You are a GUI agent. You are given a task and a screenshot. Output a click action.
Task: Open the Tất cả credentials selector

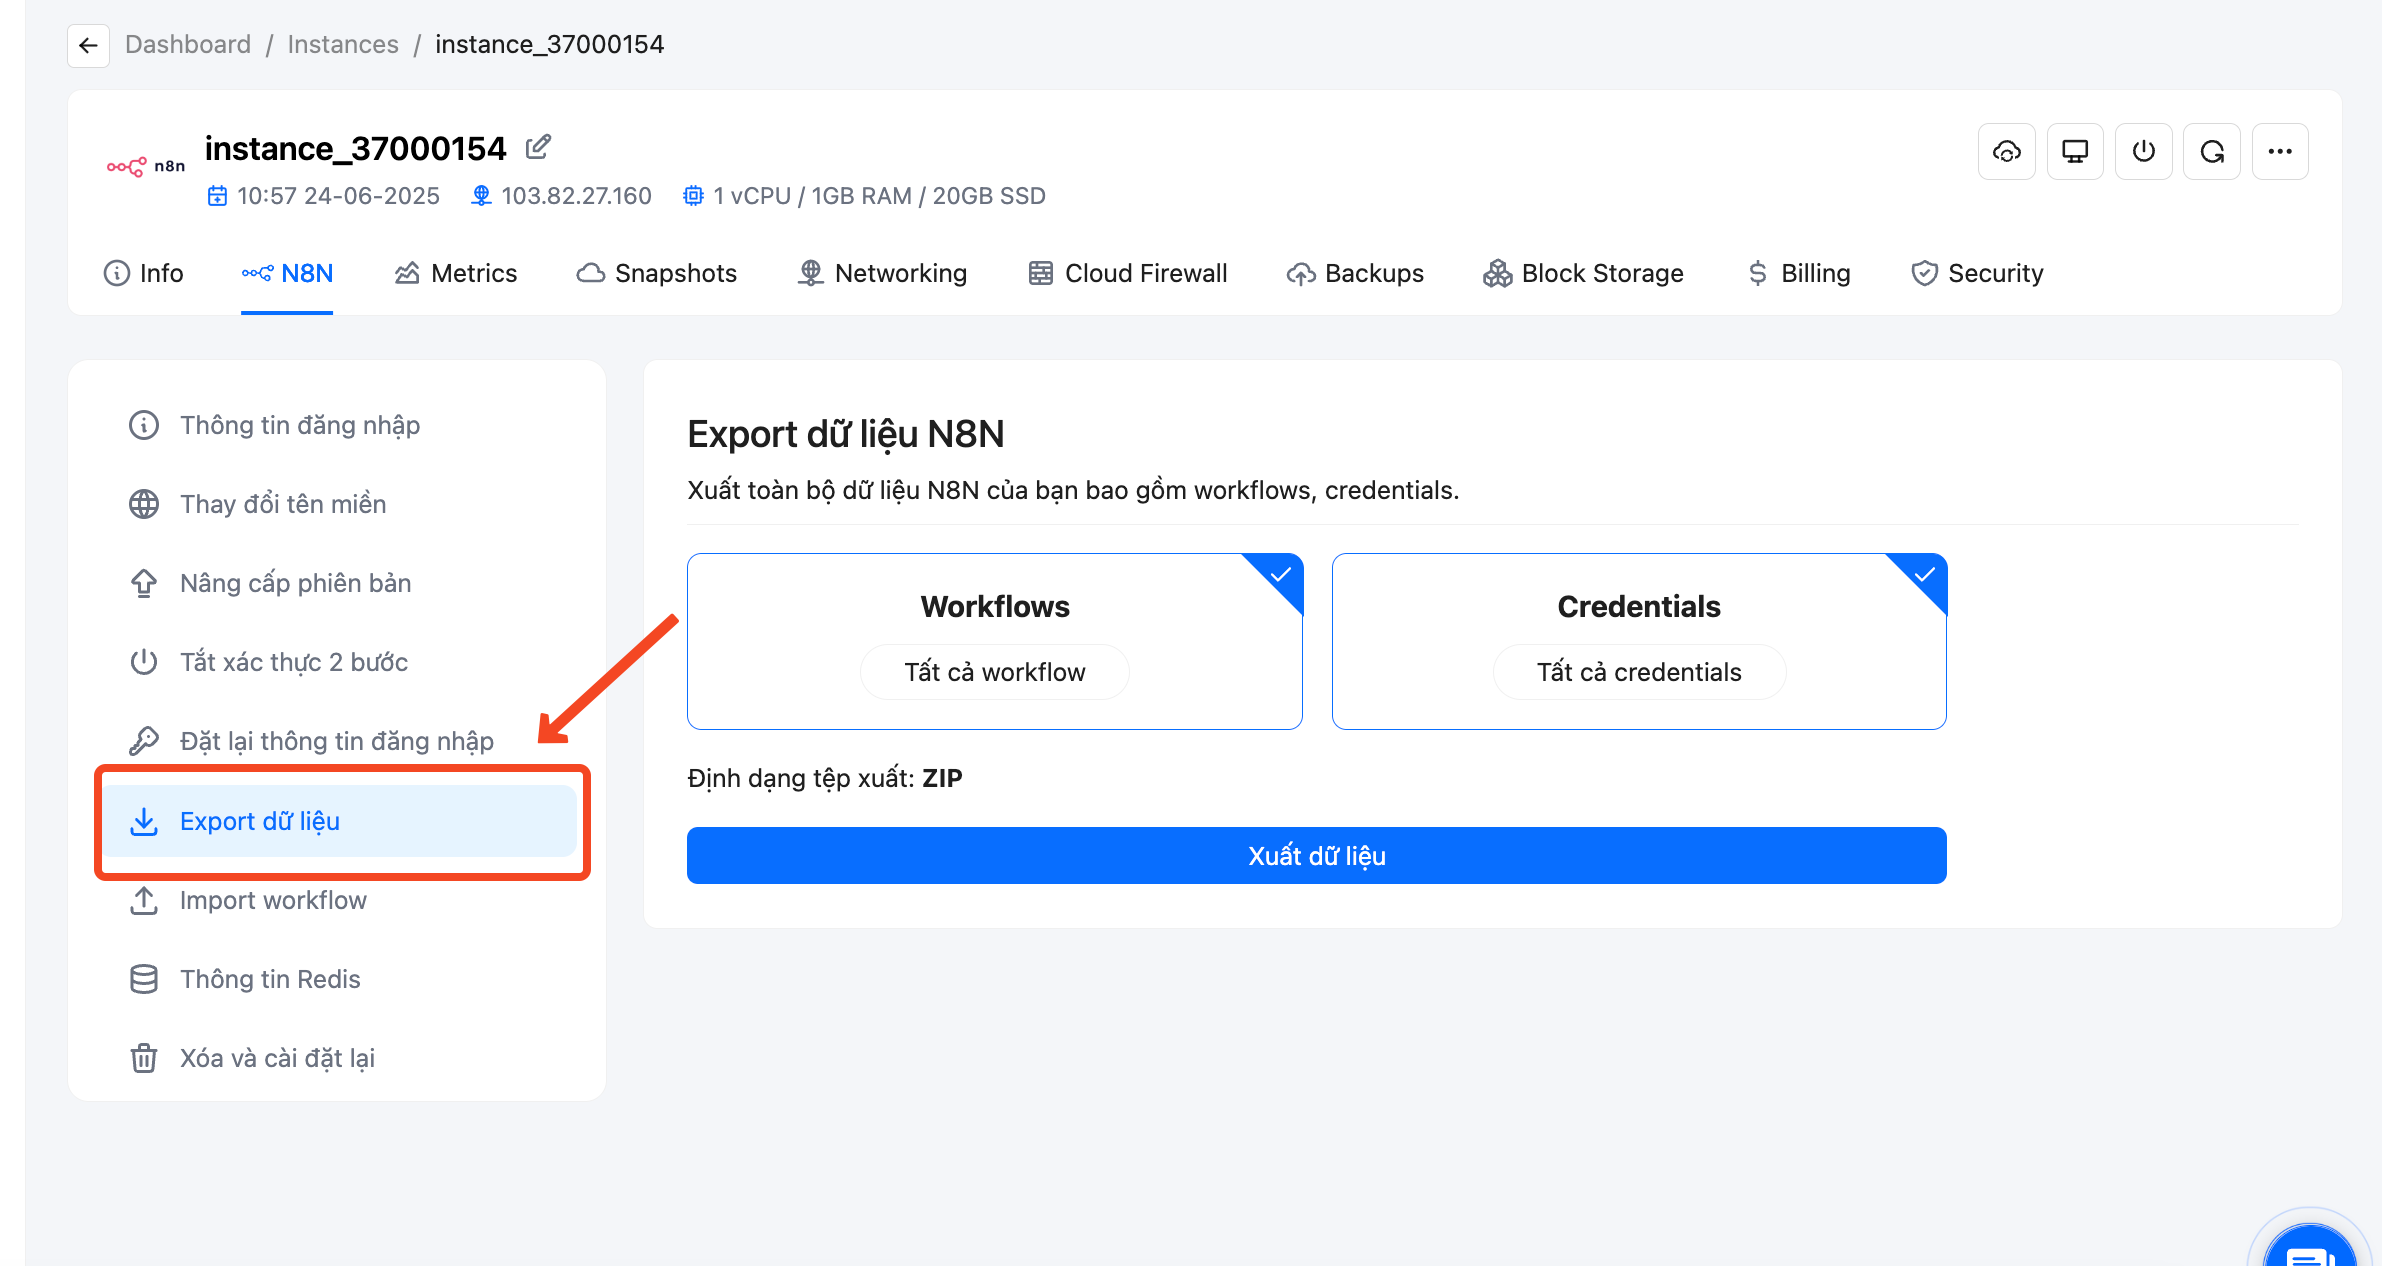(1639, 672)
